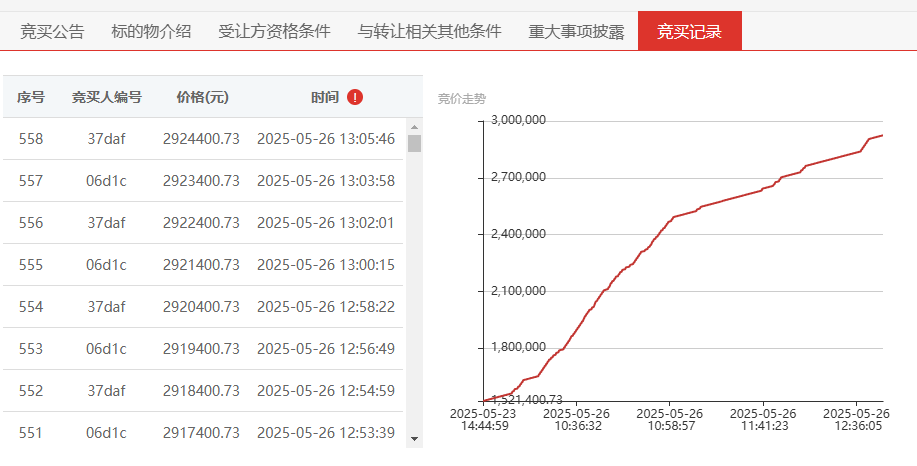Open the 受让方资格条件 tab

(274, 31)
